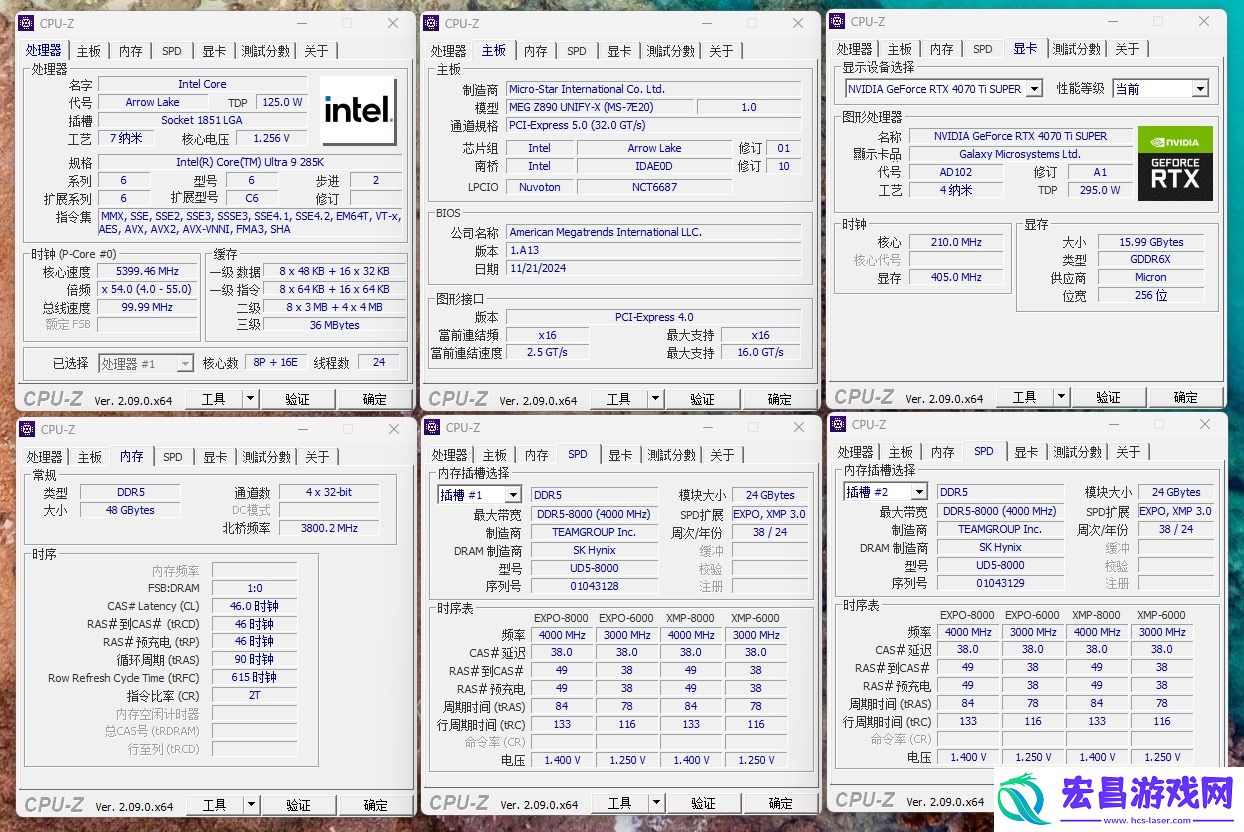Click 'TEAMGROUP Inc.' in the 插槽 #1 window
The width and height of the screenshot is (1244, 832).
tap(595, 532)
